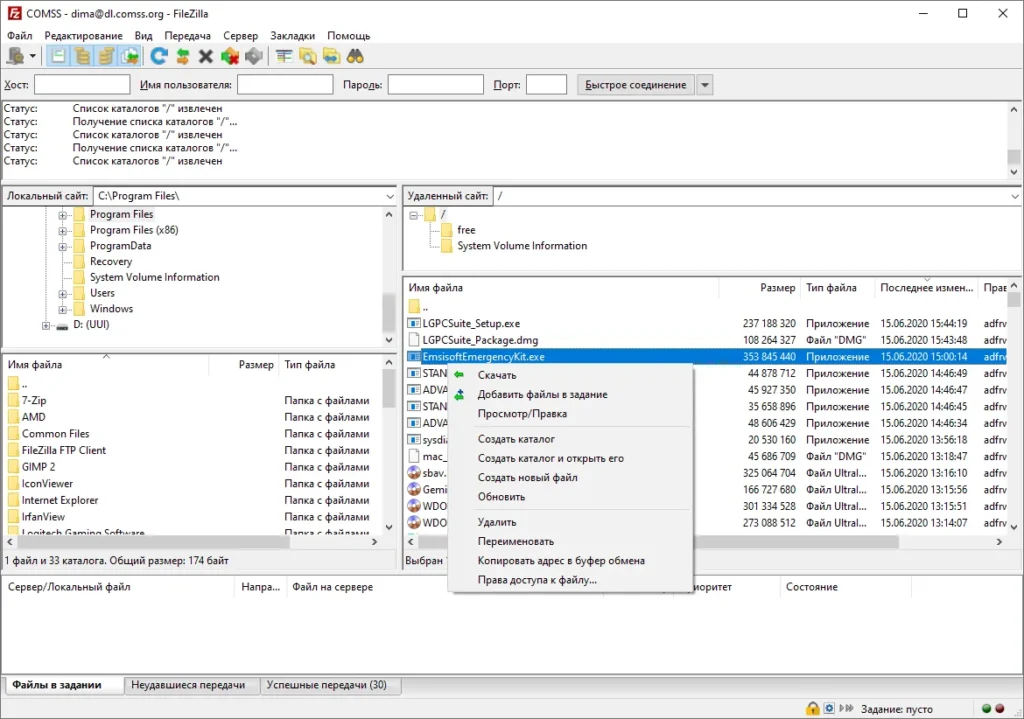Expand Users tree node
Screen dimensions: 1024x719
(x=63, y=293)
